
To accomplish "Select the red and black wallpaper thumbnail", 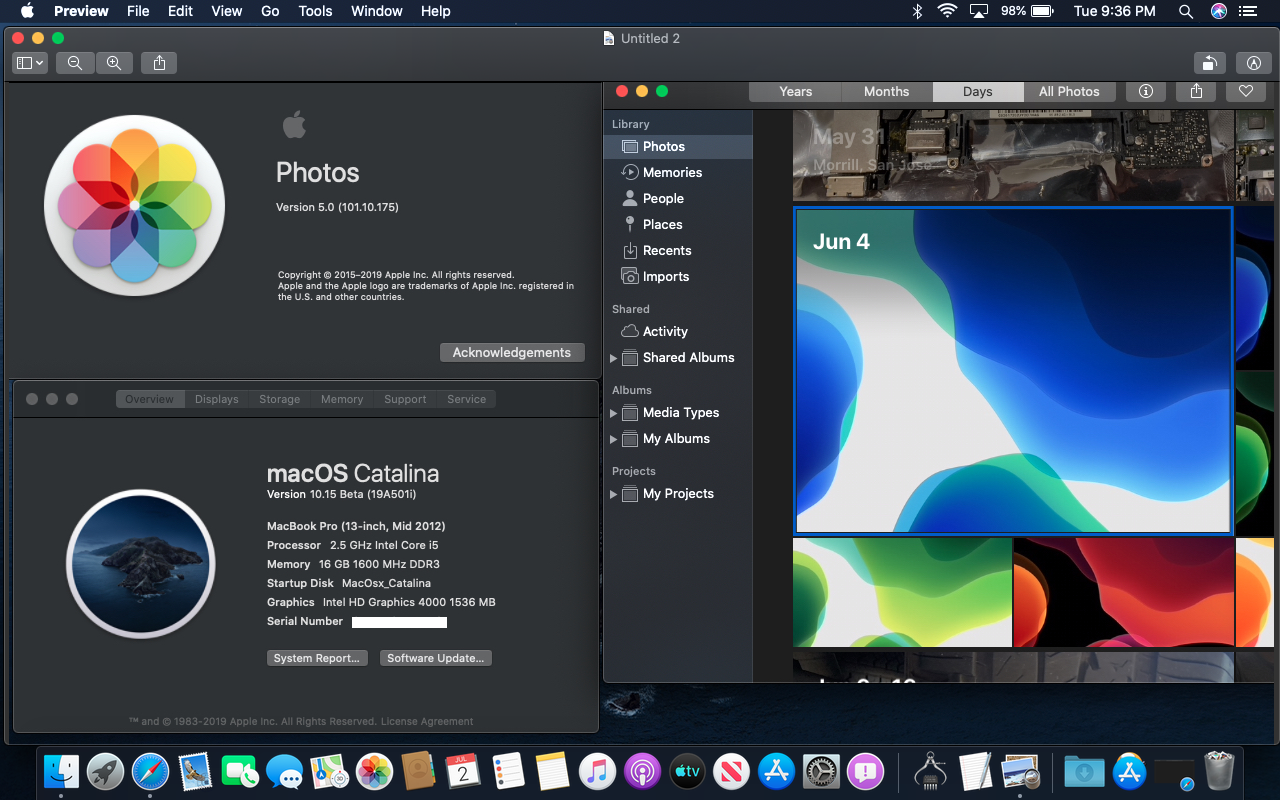I will pos(1123,592).
